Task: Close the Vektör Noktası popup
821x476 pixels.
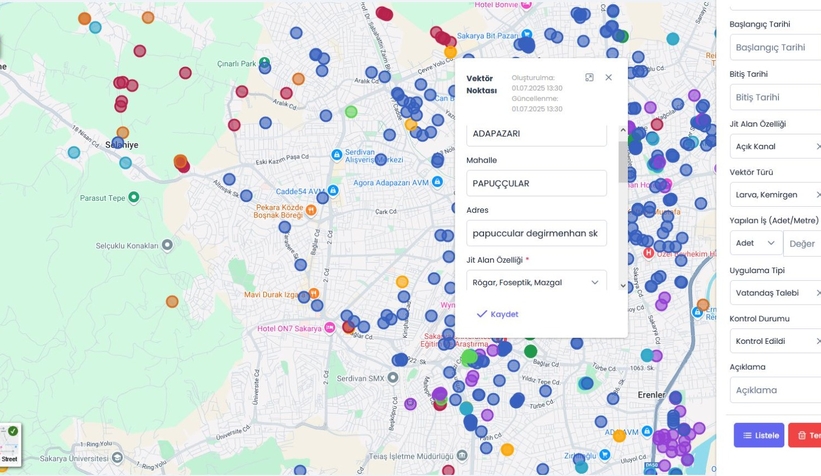Action: tap(608, 77)
